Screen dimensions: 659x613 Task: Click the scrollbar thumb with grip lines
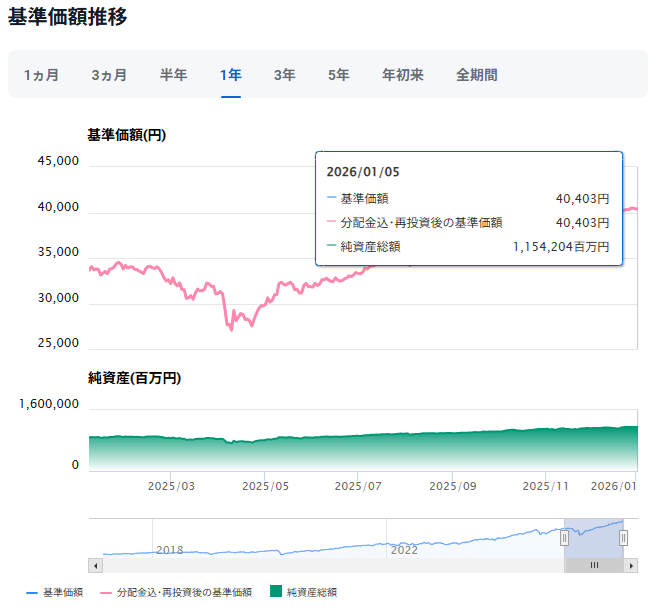[593, 565]
